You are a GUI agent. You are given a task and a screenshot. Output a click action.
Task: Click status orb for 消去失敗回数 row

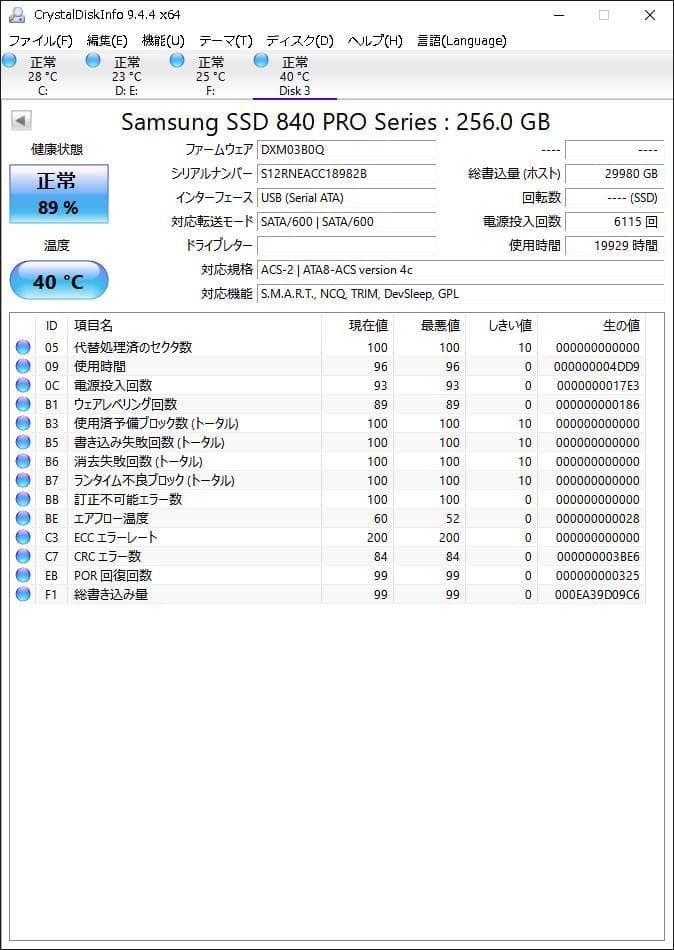click(23, 462)
